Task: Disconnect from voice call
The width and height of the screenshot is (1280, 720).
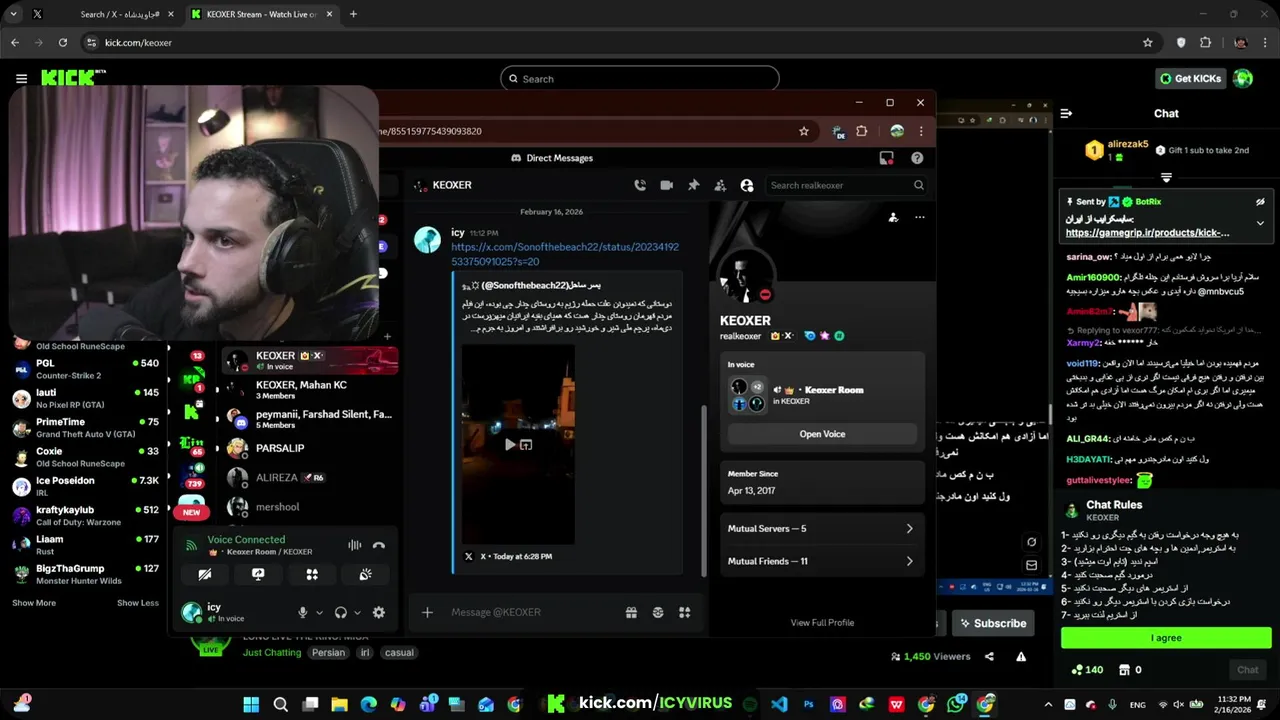Action: pyautogui.click(x=378, y=545)
